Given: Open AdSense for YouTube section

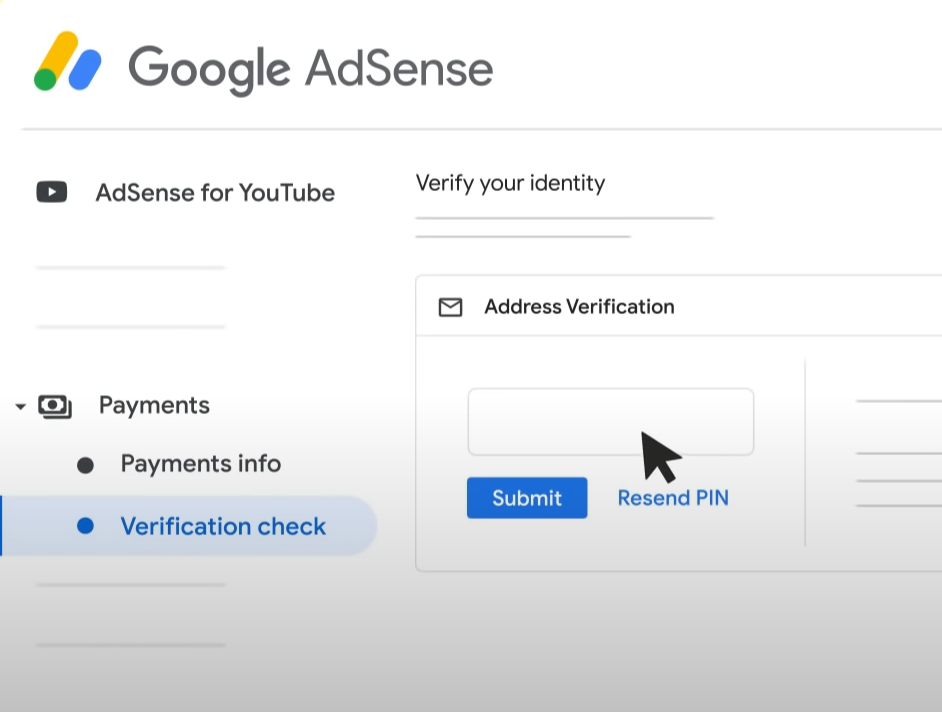Looking at the screenshot, I should pos(215,193).
